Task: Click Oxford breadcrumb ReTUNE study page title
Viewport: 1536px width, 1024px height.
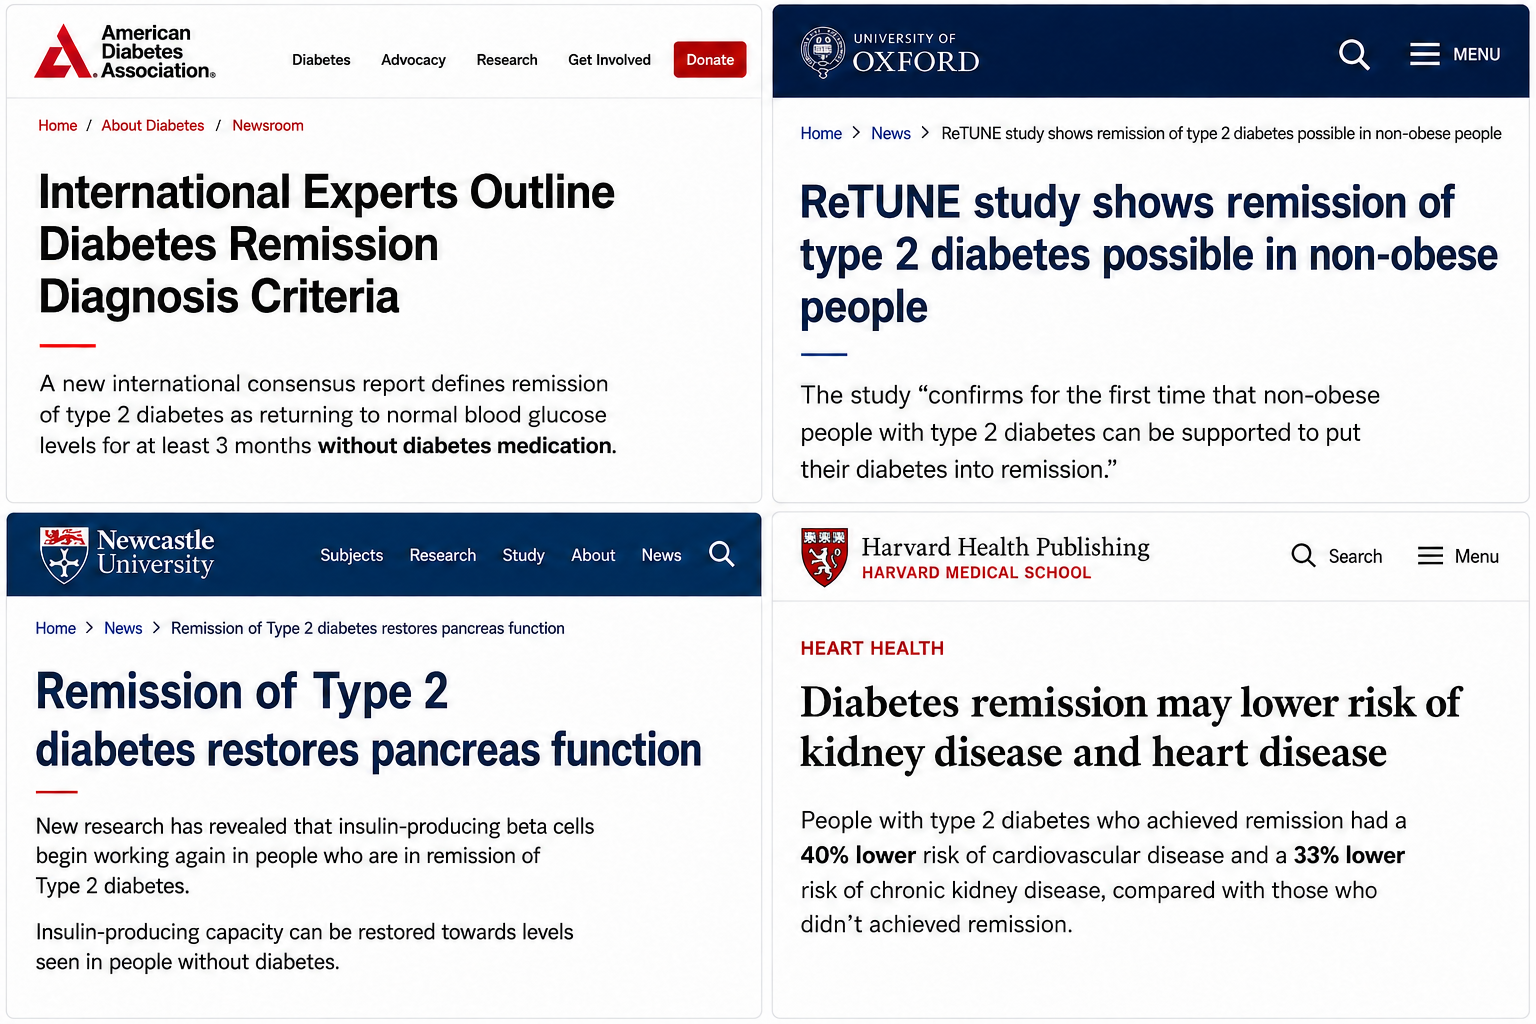Action: pos(1221,134)
